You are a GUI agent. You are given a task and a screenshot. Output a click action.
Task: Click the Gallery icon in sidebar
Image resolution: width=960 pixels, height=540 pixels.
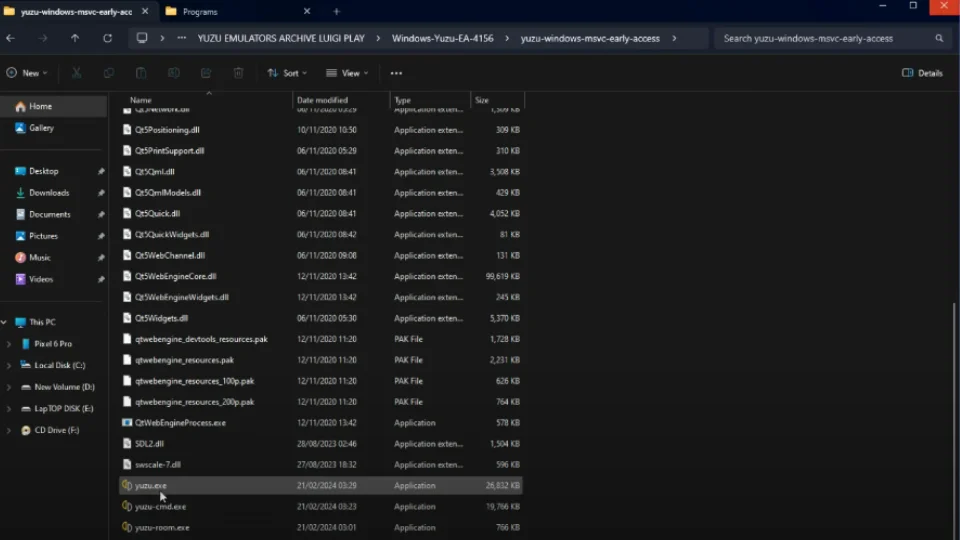pos(20,128)
